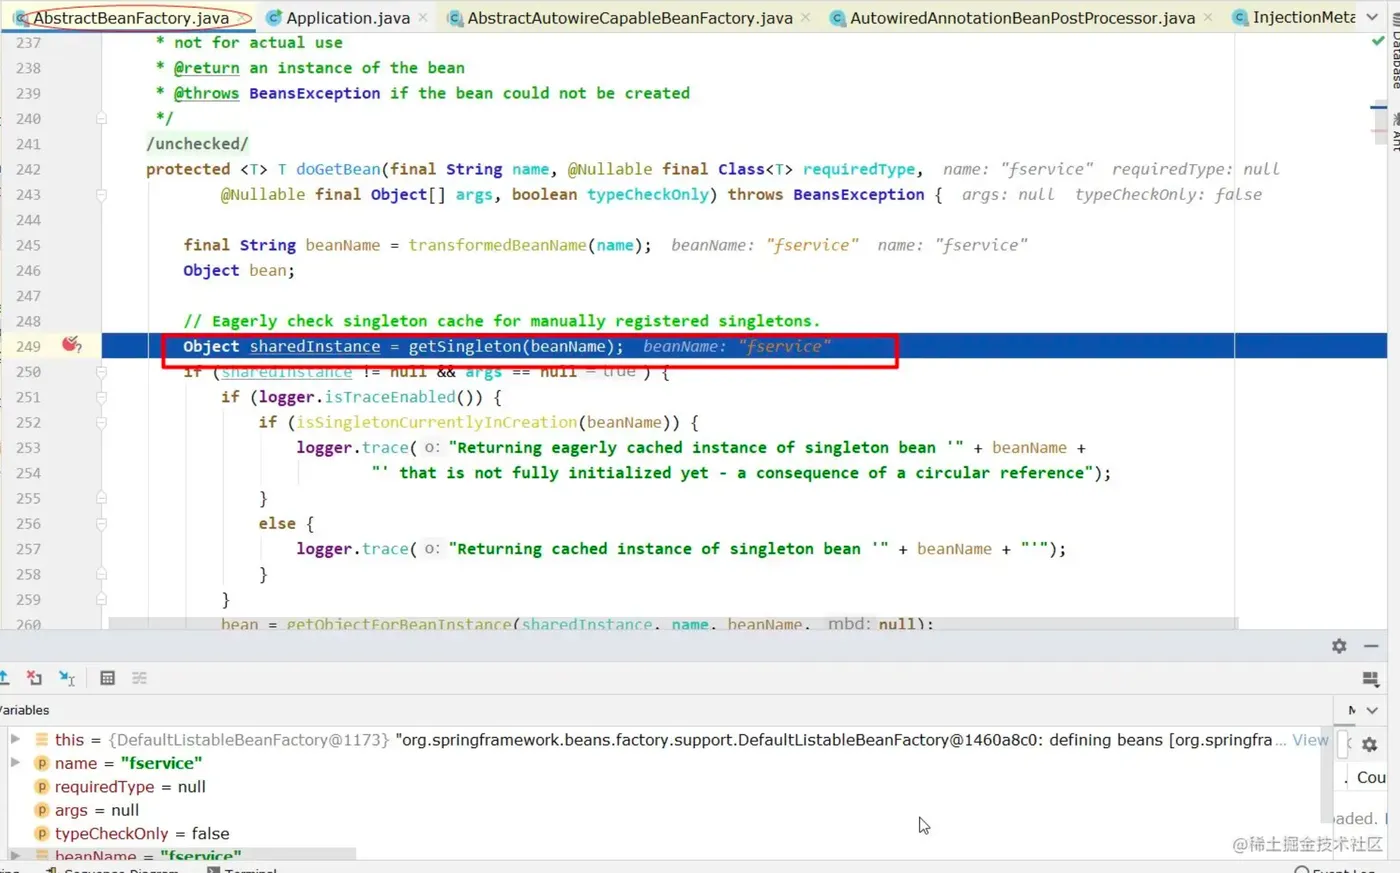The image size is (1400, 873).
Task: Show hidden editor tabs dropdown
Action: click(1372, 17)
